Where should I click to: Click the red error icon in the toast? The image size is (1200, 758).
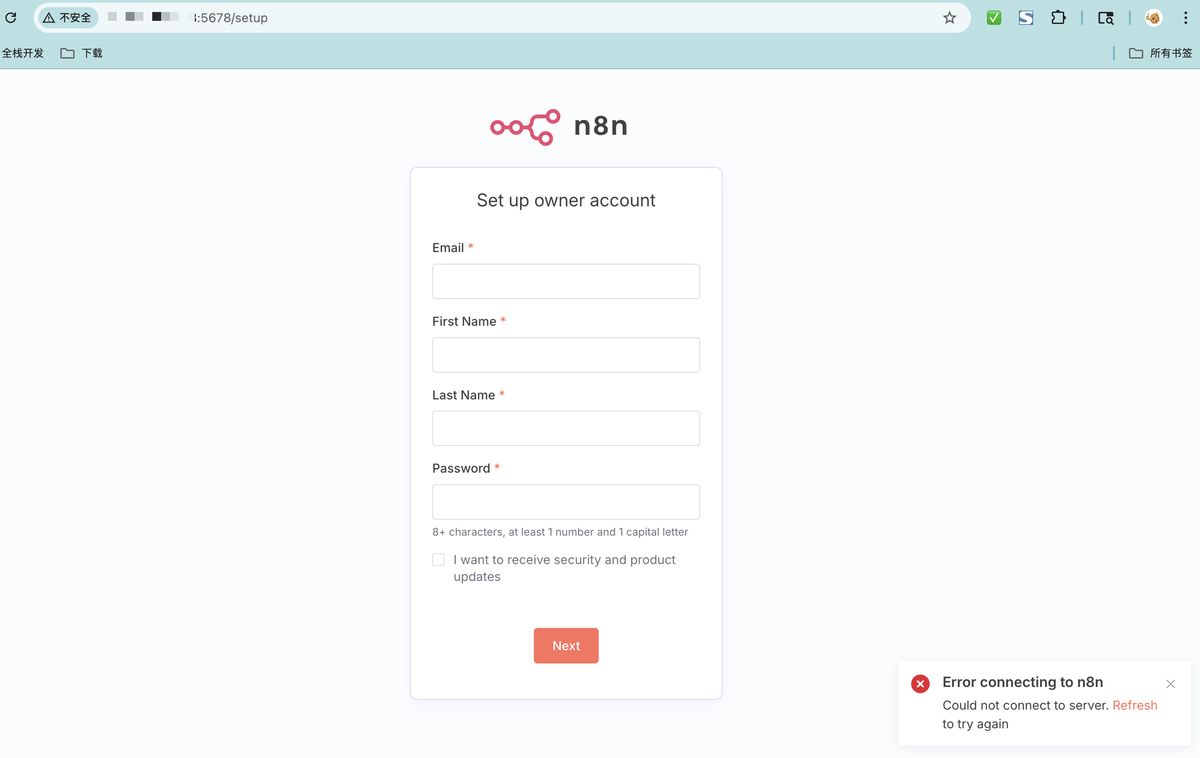click(x=920, y=683)
